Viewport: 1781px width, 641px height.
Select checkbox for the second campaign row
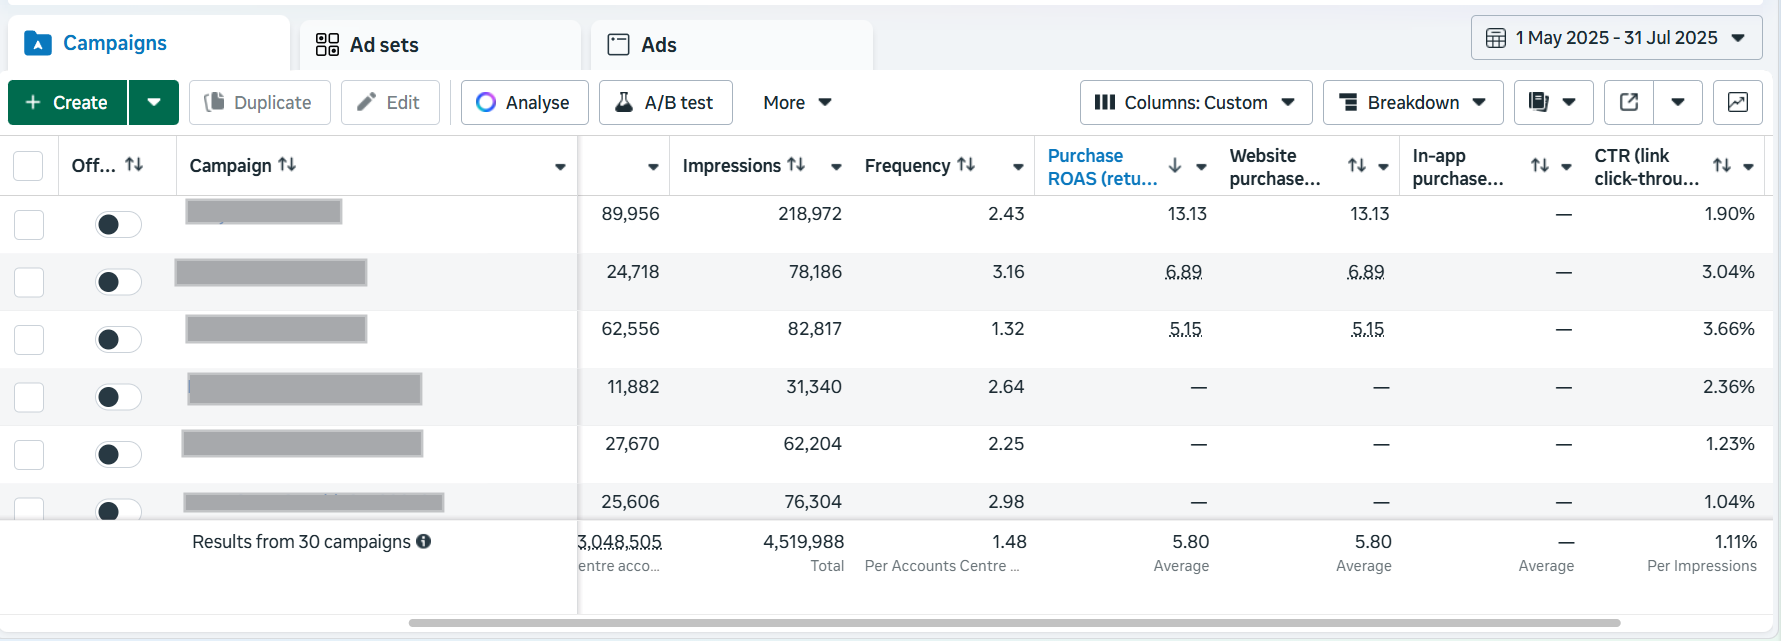click(x=29, y=282)
